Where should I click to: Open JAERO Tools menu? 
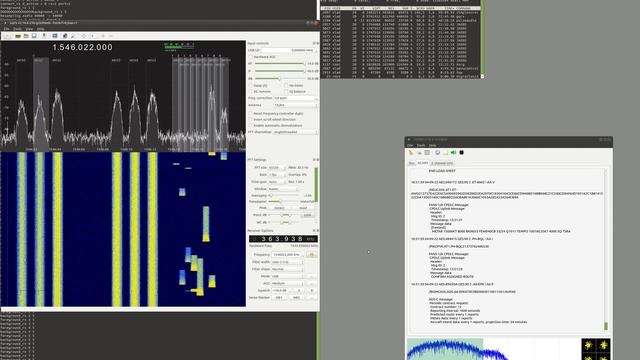point(421,145)
